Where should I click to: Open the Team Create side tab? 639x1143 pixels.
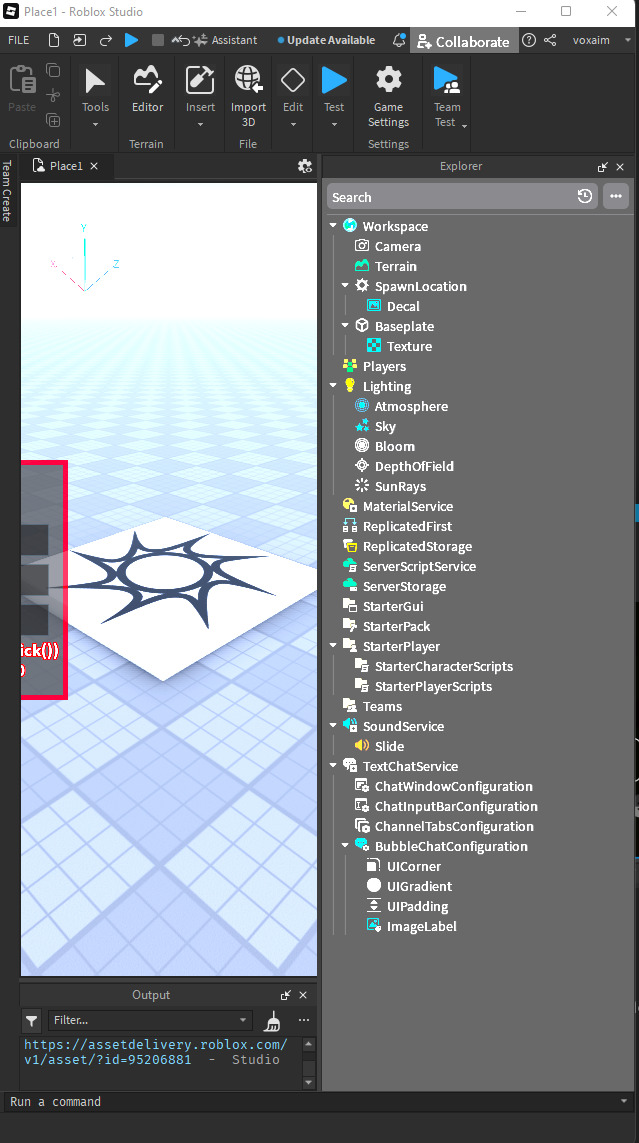[x=7, y=191]
